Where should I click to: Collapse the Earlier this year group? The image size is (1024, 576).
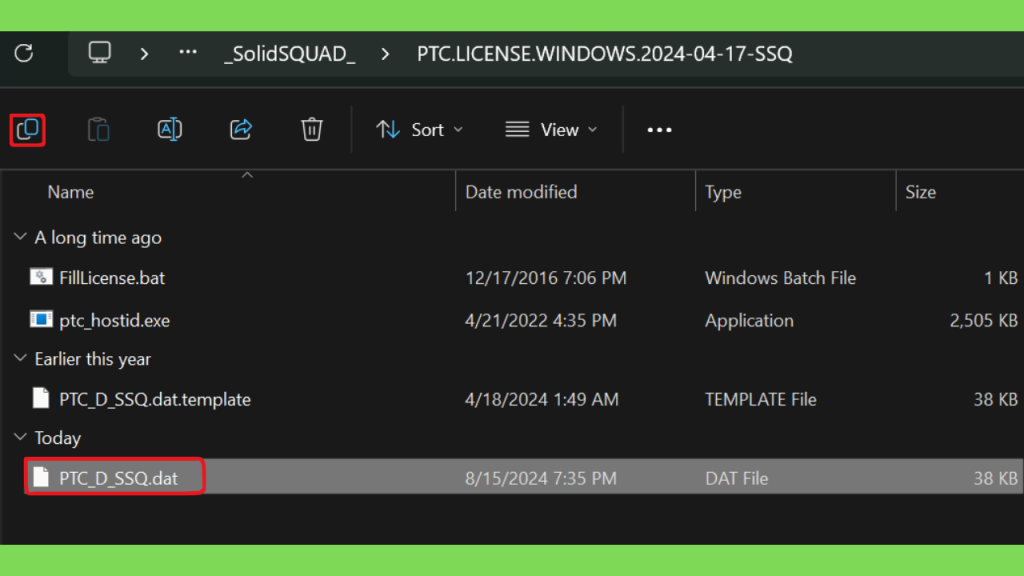tap(20, 358)
